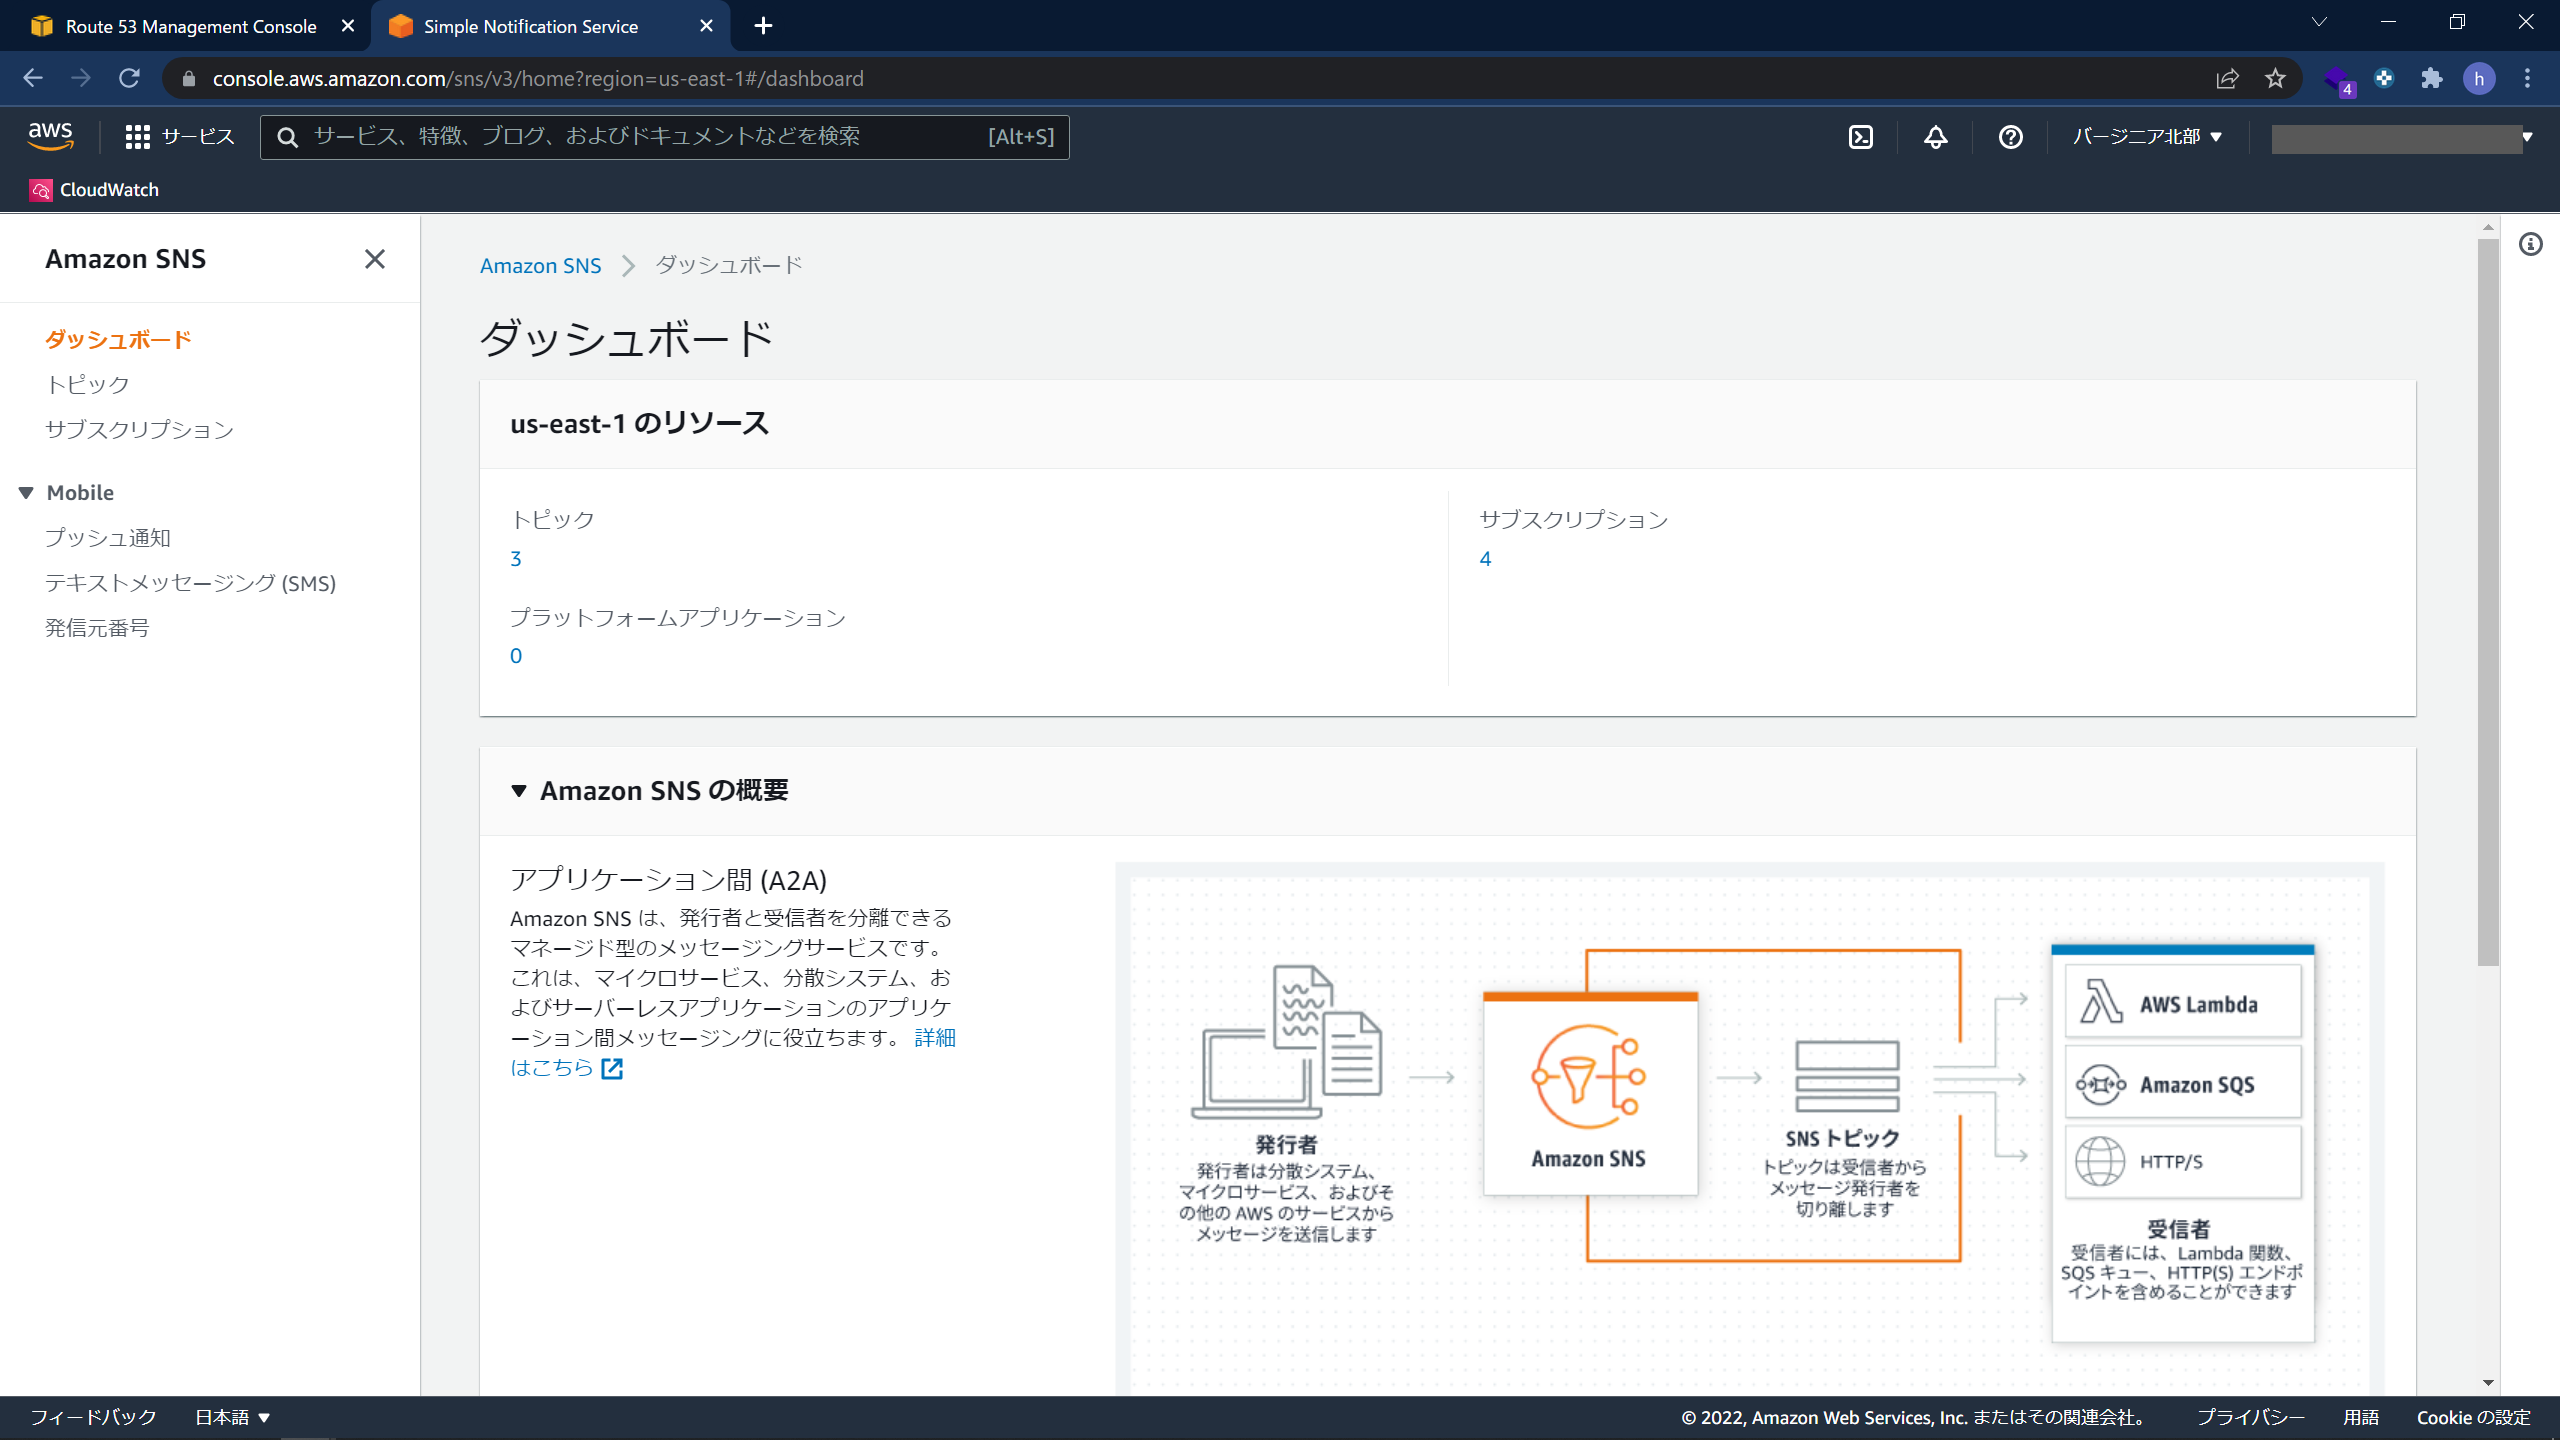Click the Amazon SNS diagram image
The height and width of the screenshot is (1440, 2560).
pos(1749,1130)
